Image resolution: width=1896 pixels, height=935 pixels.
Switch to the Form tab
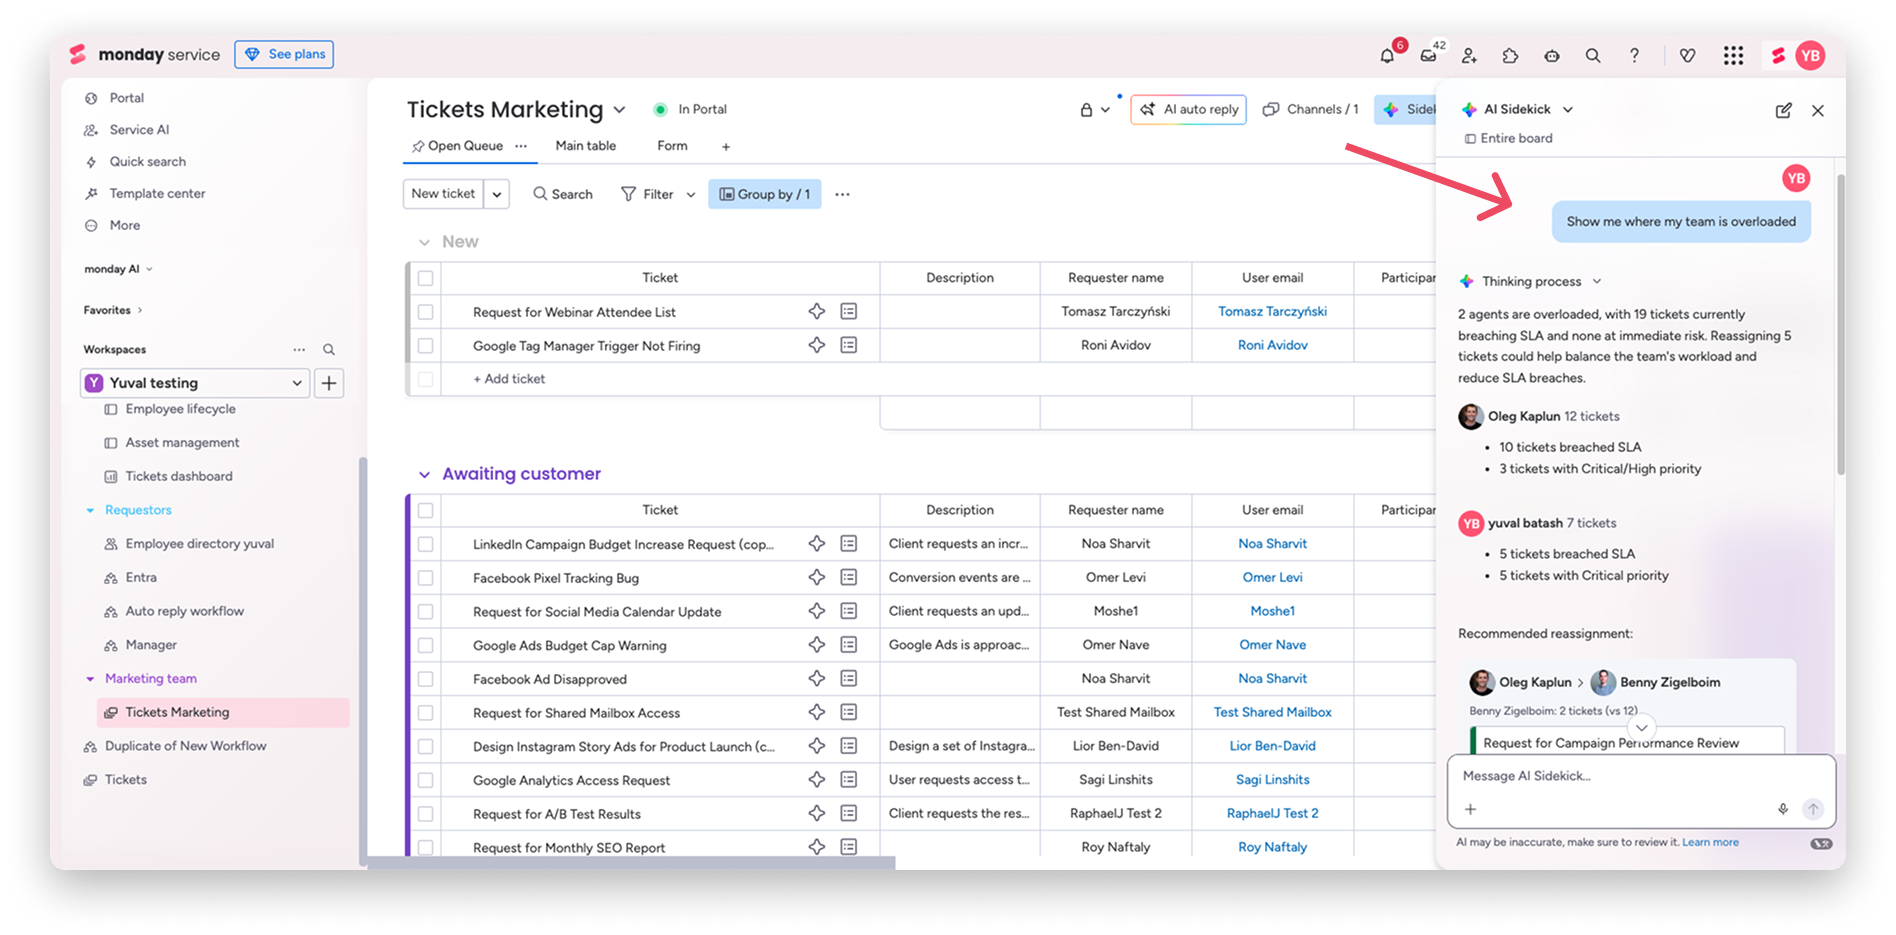pyautogui.click(x=672, y=146)
